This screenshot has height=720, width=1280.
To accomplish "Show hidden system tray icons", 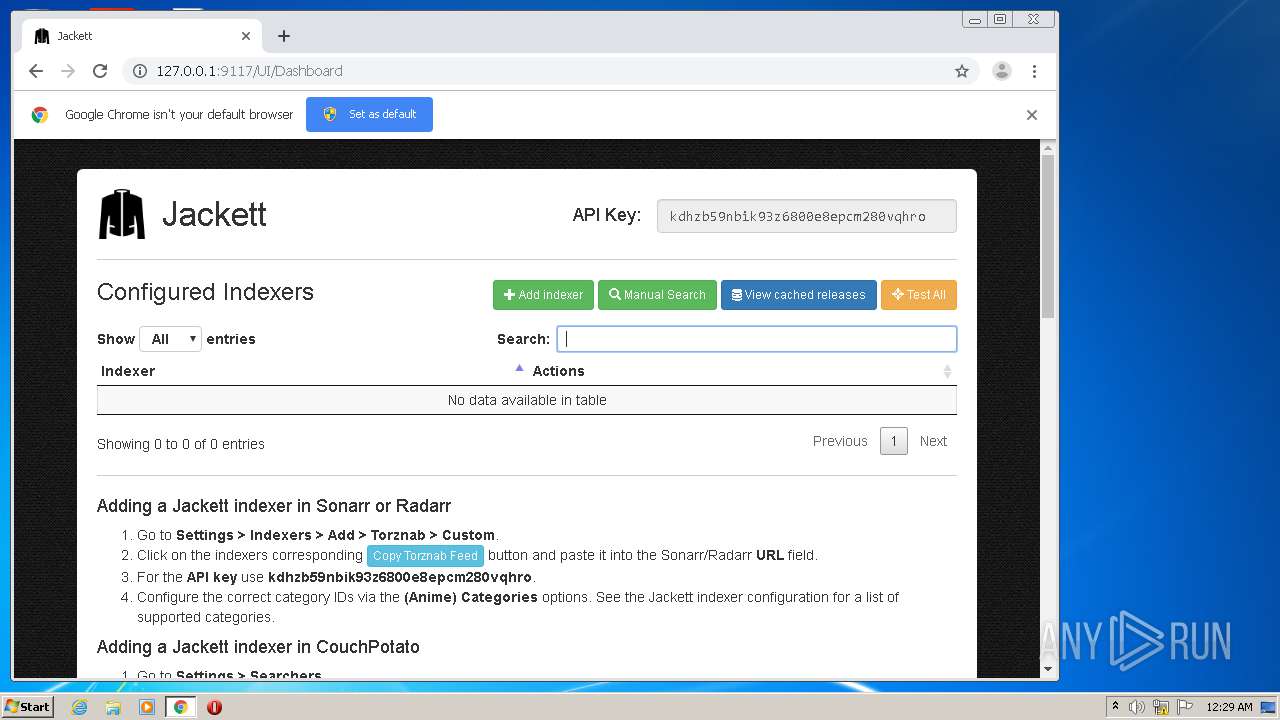I will (1115, 707).
